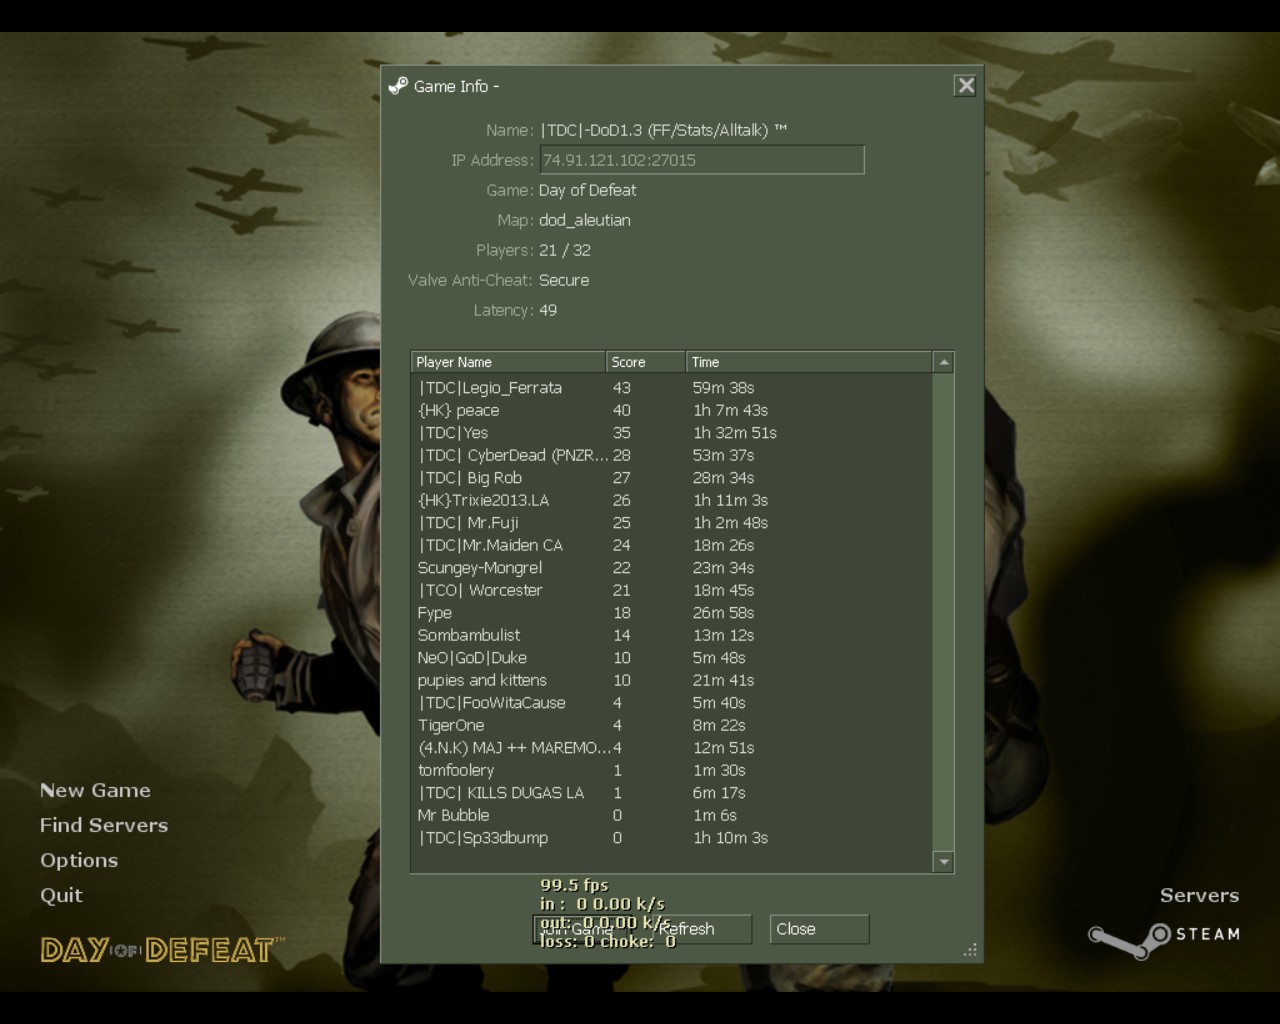
Task: Sort by Time column header
Action: (x=809, y=362)
